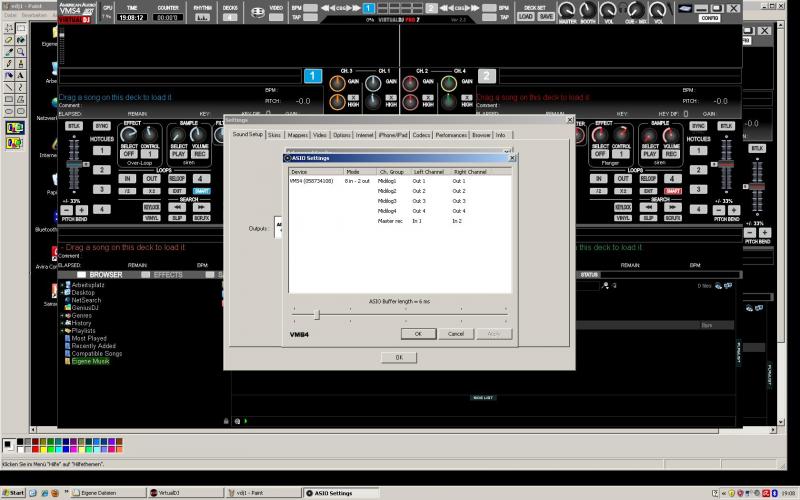Toggle the blue SMART loop on left deck
800x500 pixels.
202,191
